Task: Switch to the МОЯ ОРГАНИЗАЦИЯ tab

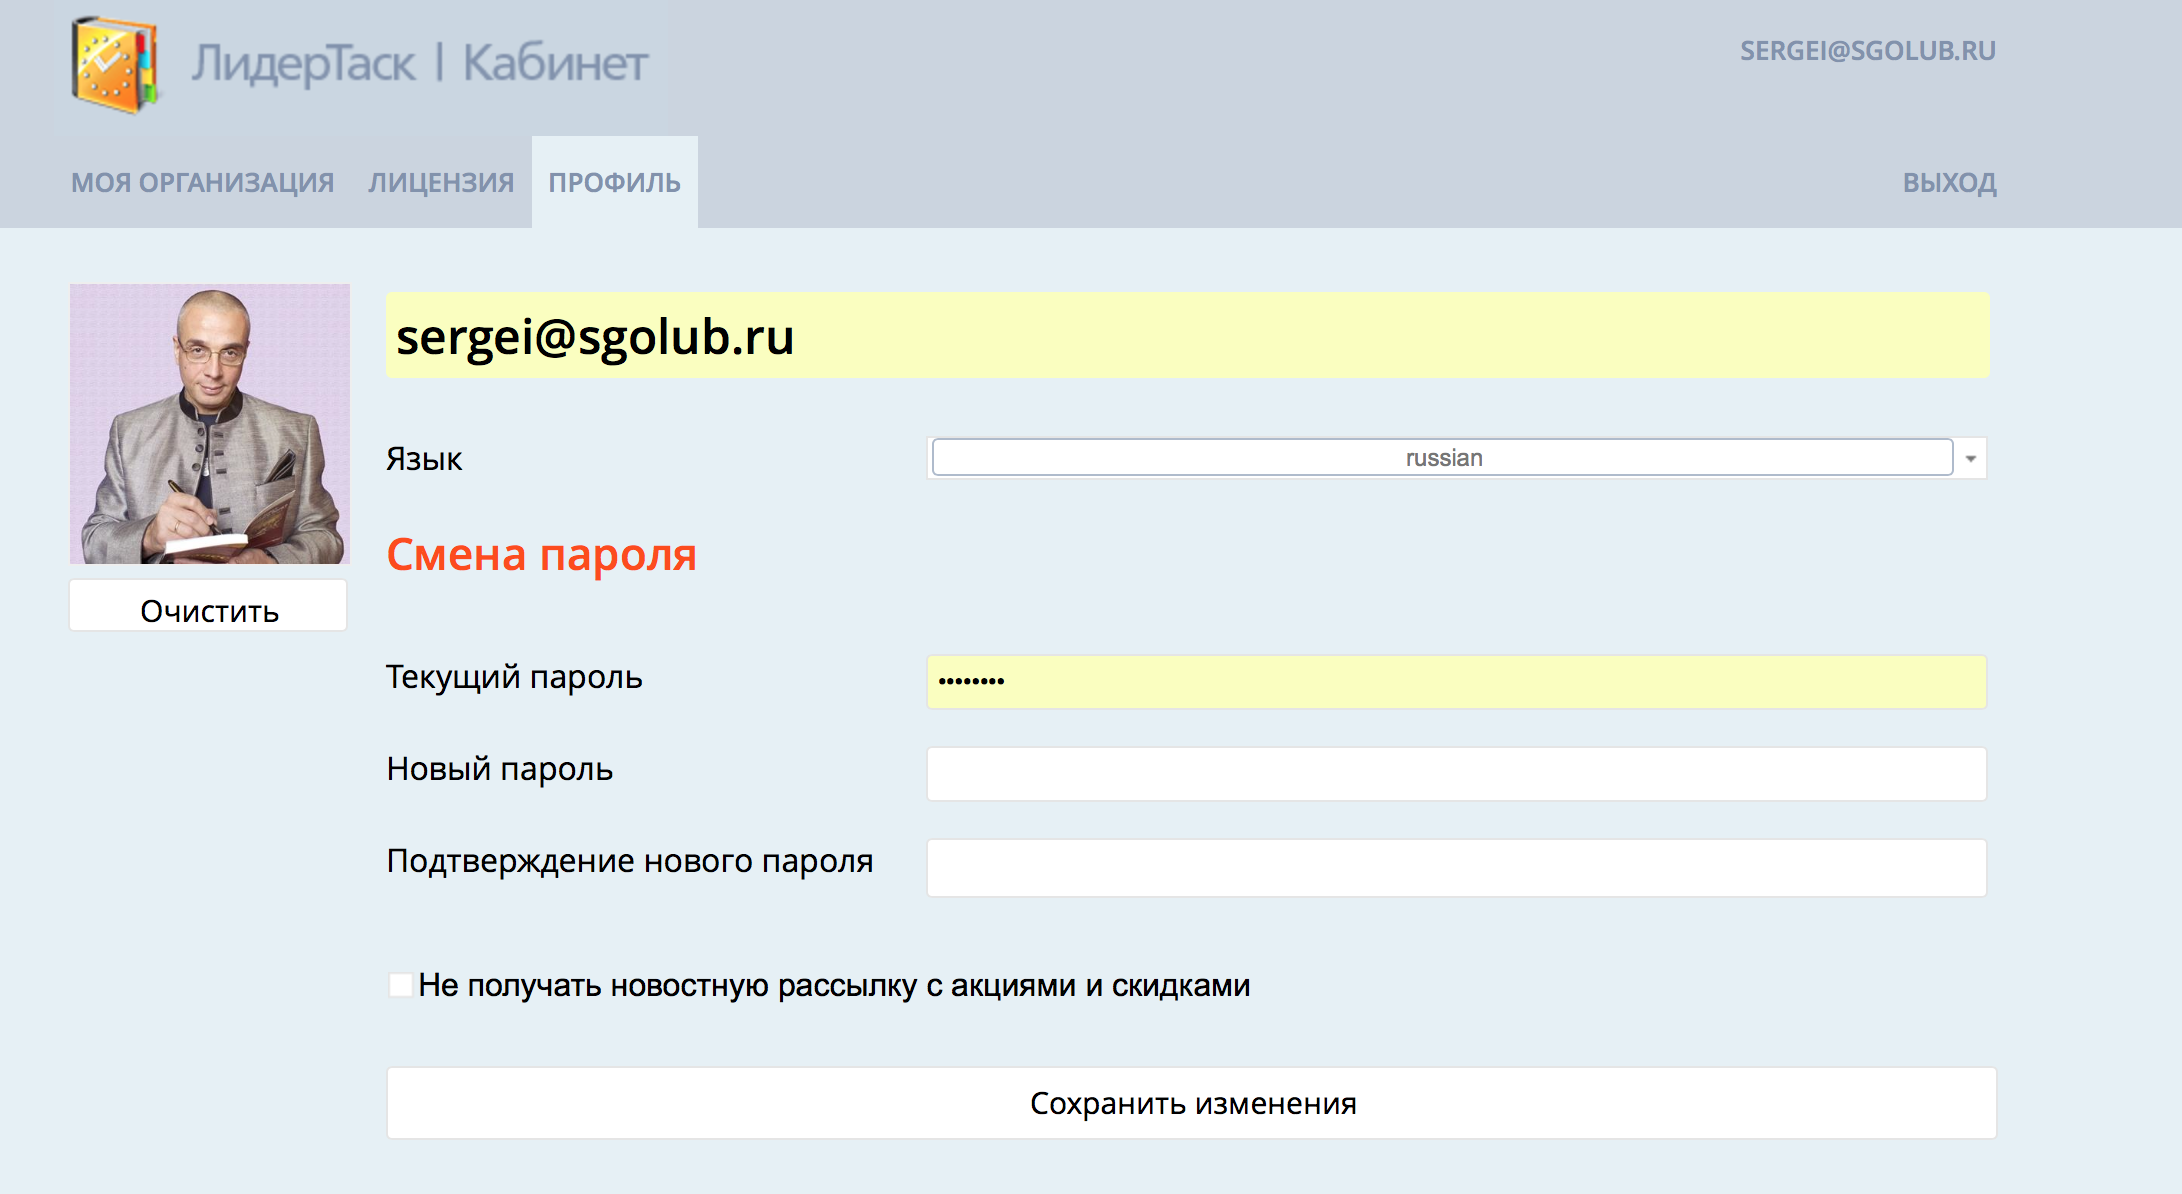Action: tap(202, 183)
